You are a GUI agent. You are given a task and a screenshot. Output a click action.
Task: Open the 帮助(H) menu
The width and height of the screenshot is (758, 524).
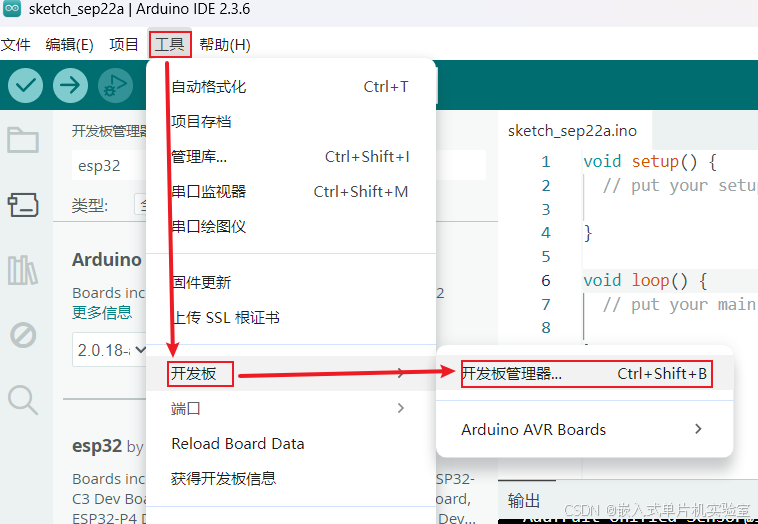click(225, 44)
